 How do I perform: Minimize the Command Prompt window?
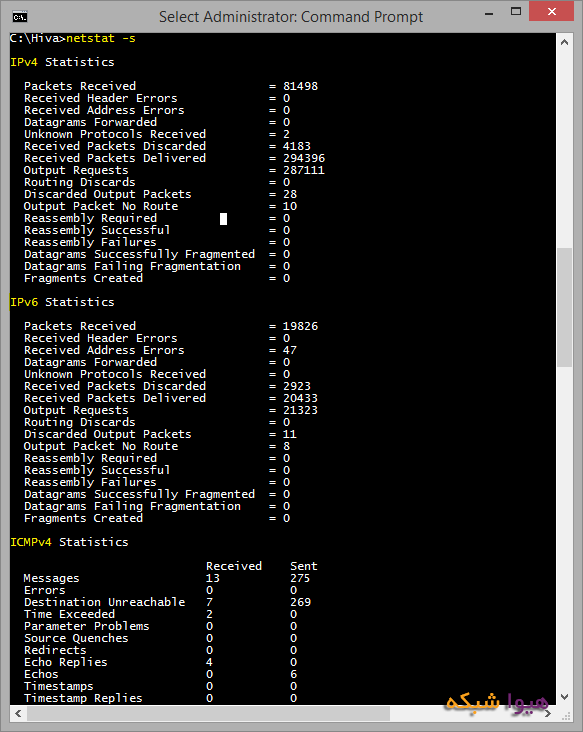coord(489,14)
